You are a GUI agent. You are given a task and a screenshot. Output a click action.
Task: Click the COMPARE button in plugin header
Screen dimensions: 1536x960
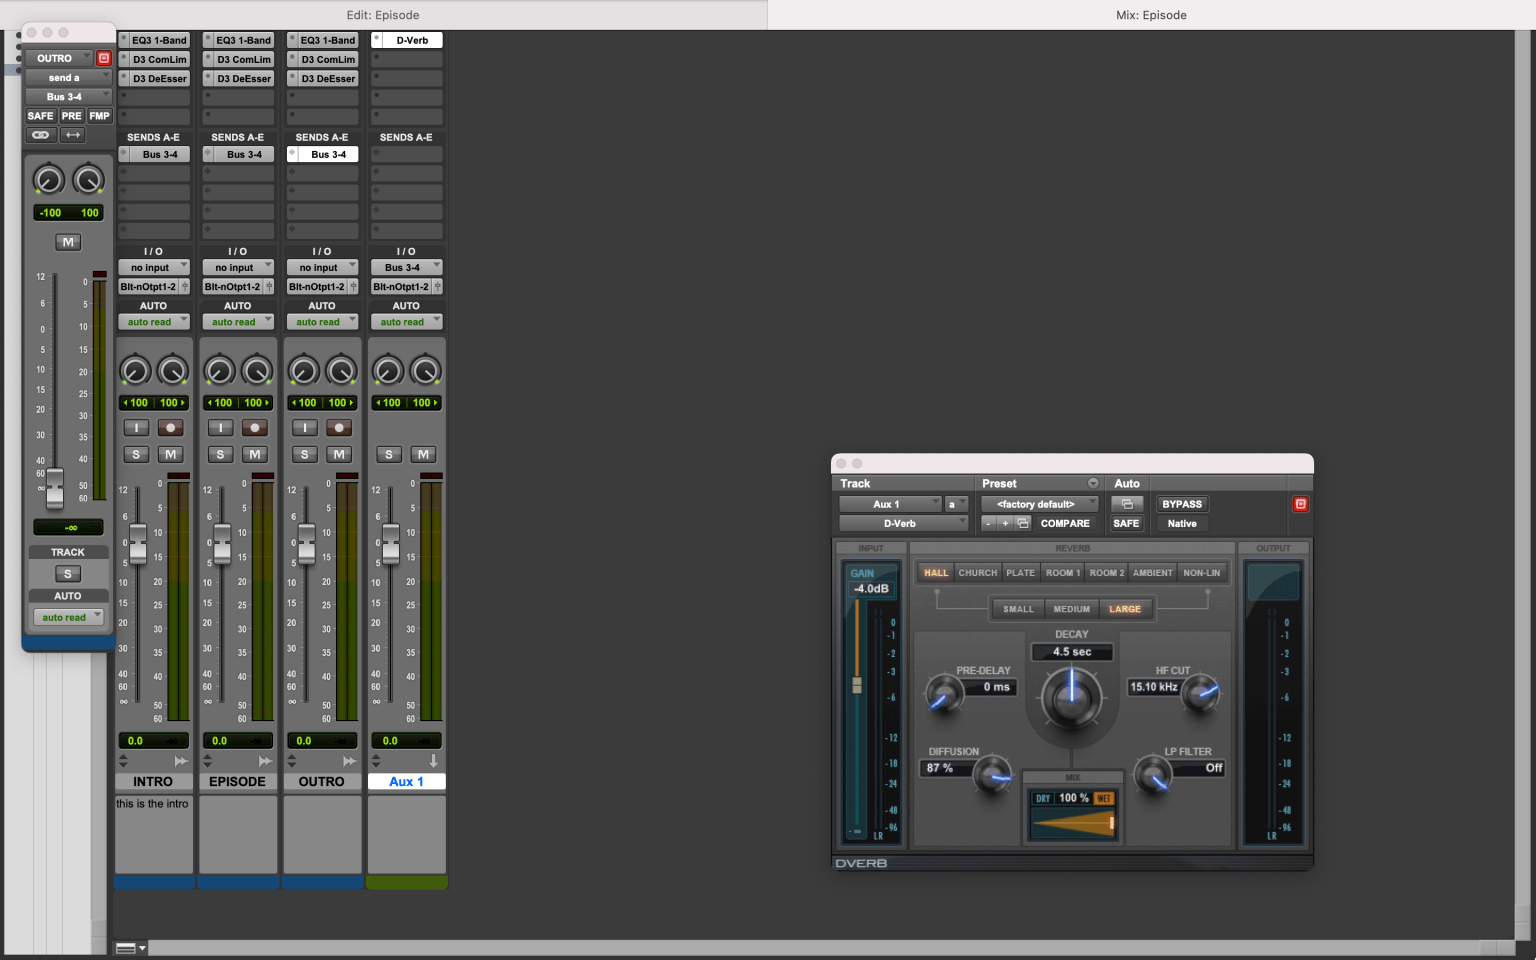coord(1064,523)
